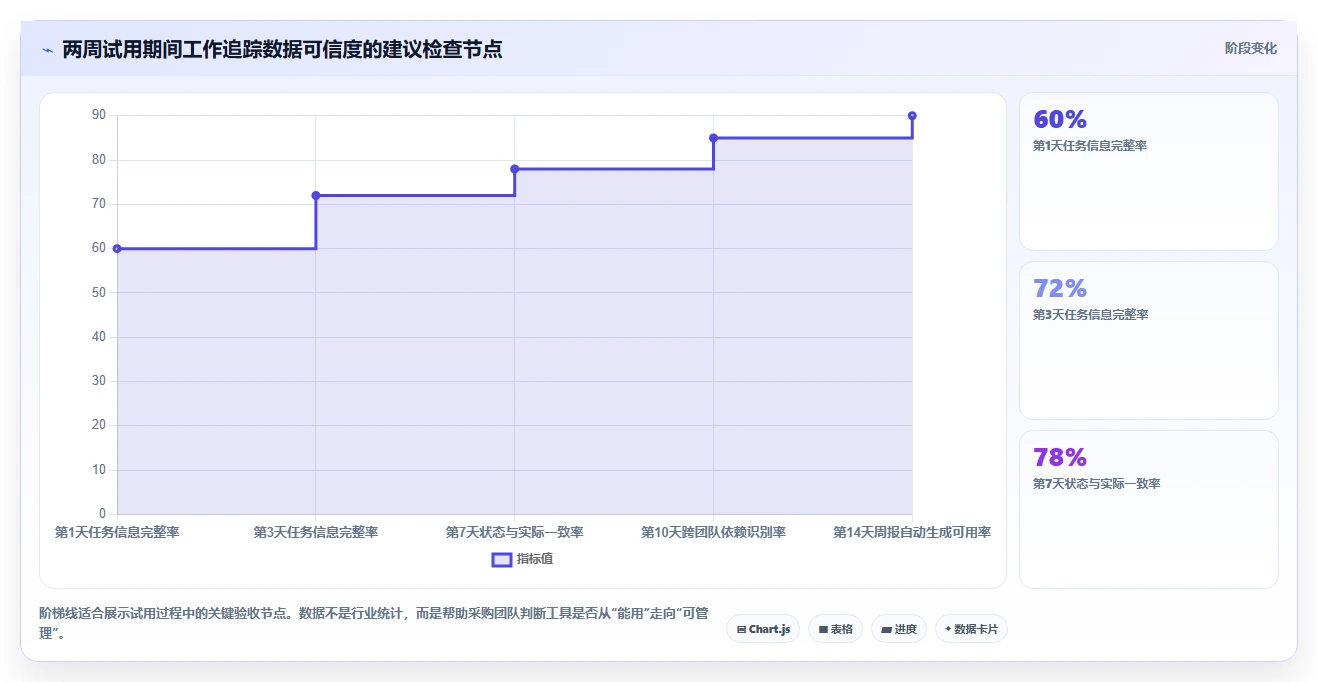Click the y-axis value 90
The image size is (1318, 682).
pyautogui.click(x=99, y=115)
